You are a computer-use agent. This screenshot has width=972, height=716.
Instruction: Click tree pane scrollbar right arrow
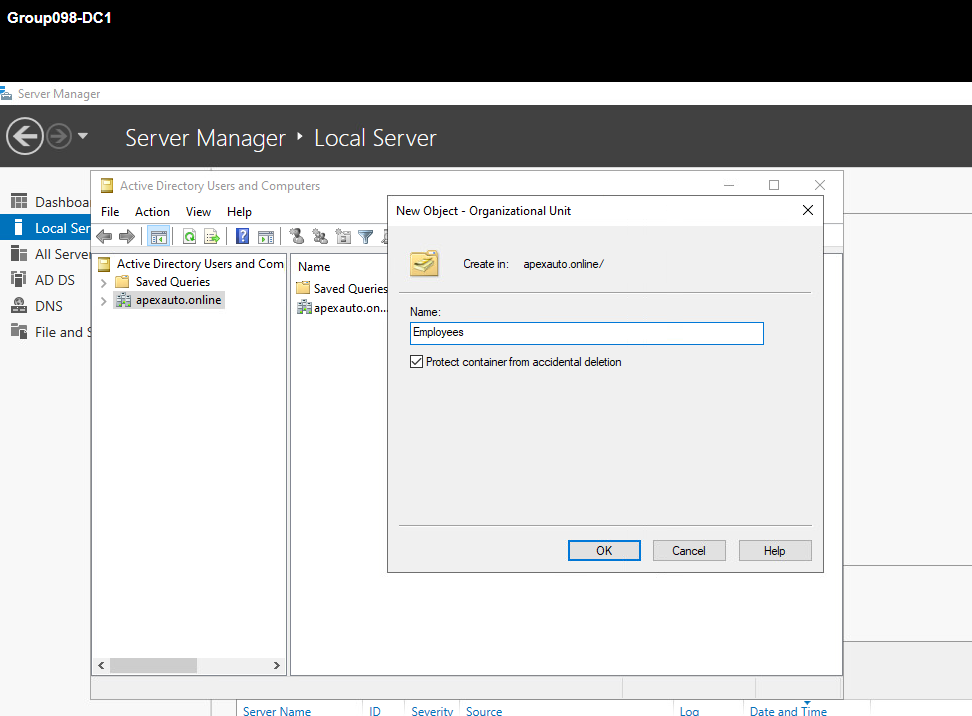pyautogui.click(x=276, y=665)
